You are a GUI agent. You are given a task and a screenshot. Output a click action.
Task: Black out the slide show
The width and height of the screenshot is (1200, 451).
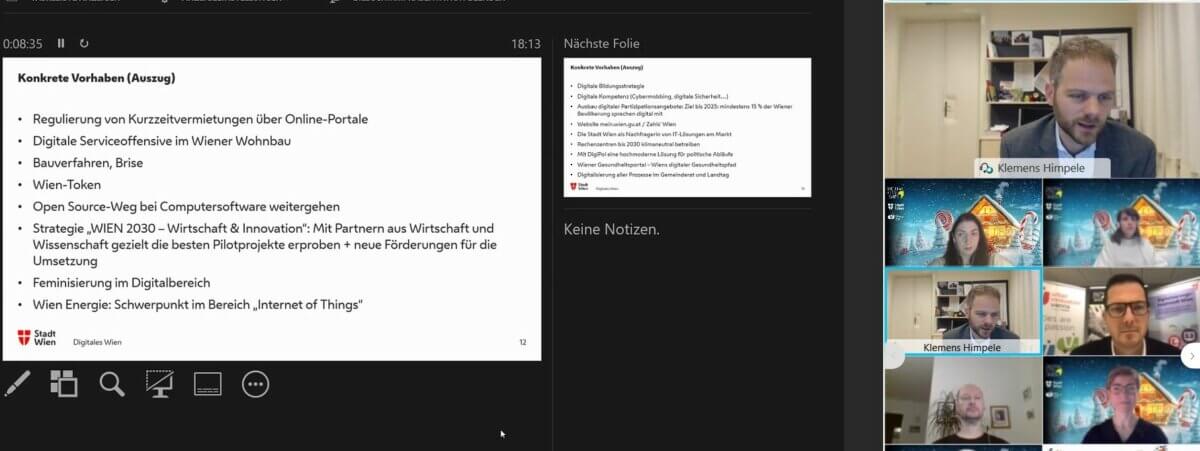tap(160, 383)
